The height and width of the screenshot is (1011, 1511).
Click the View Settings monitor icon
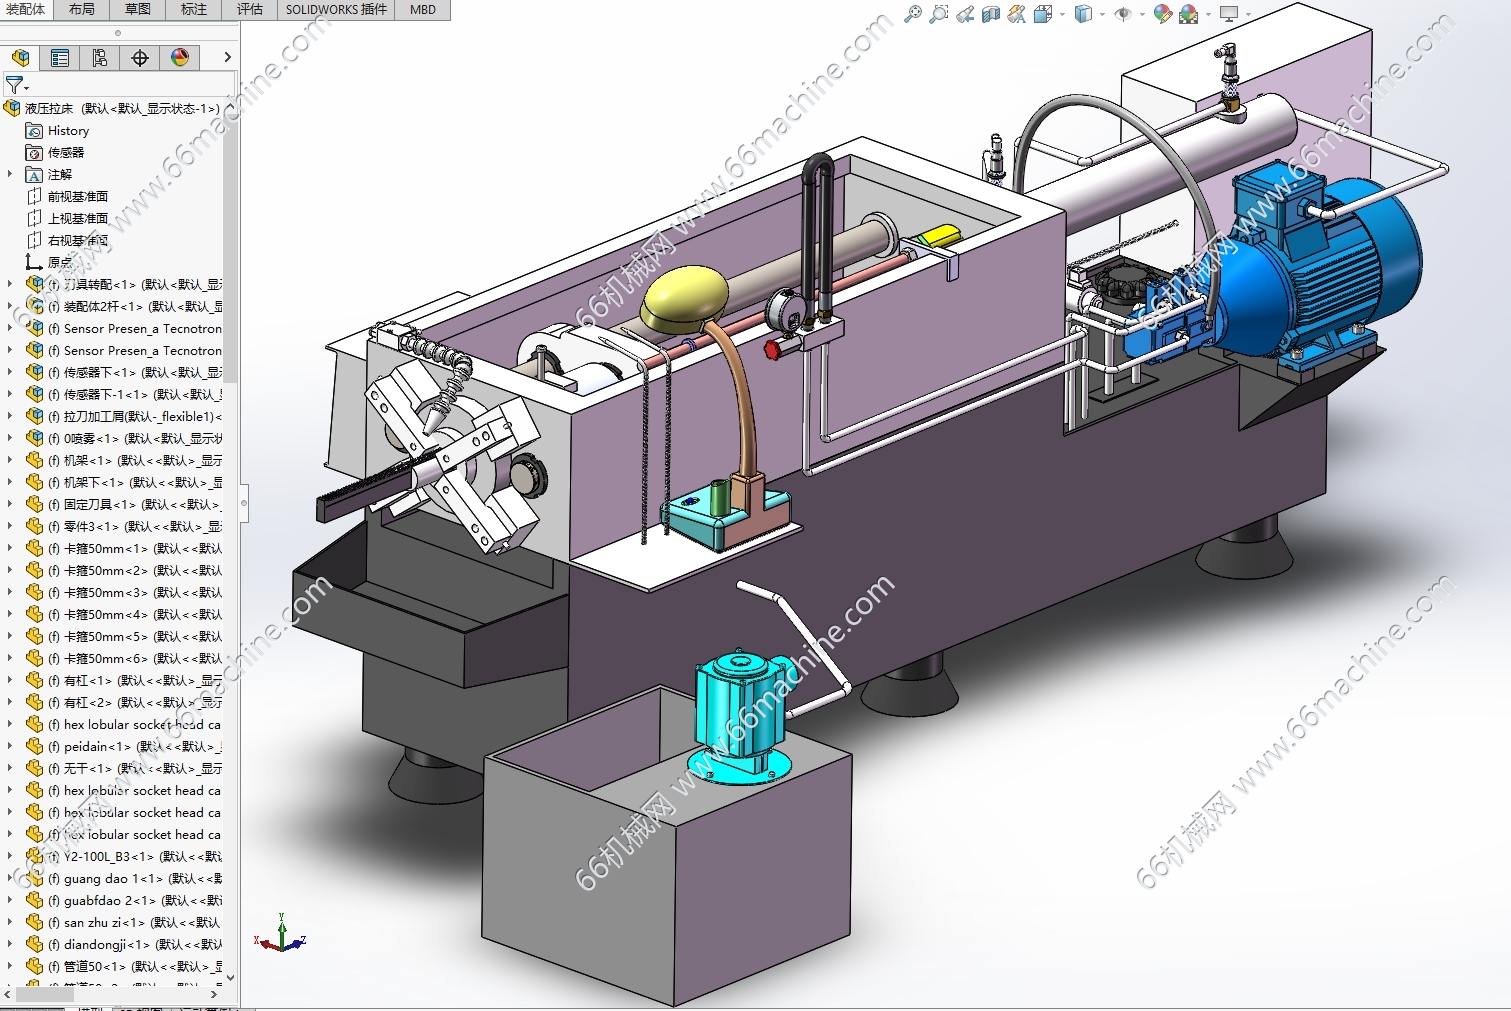1229,14
